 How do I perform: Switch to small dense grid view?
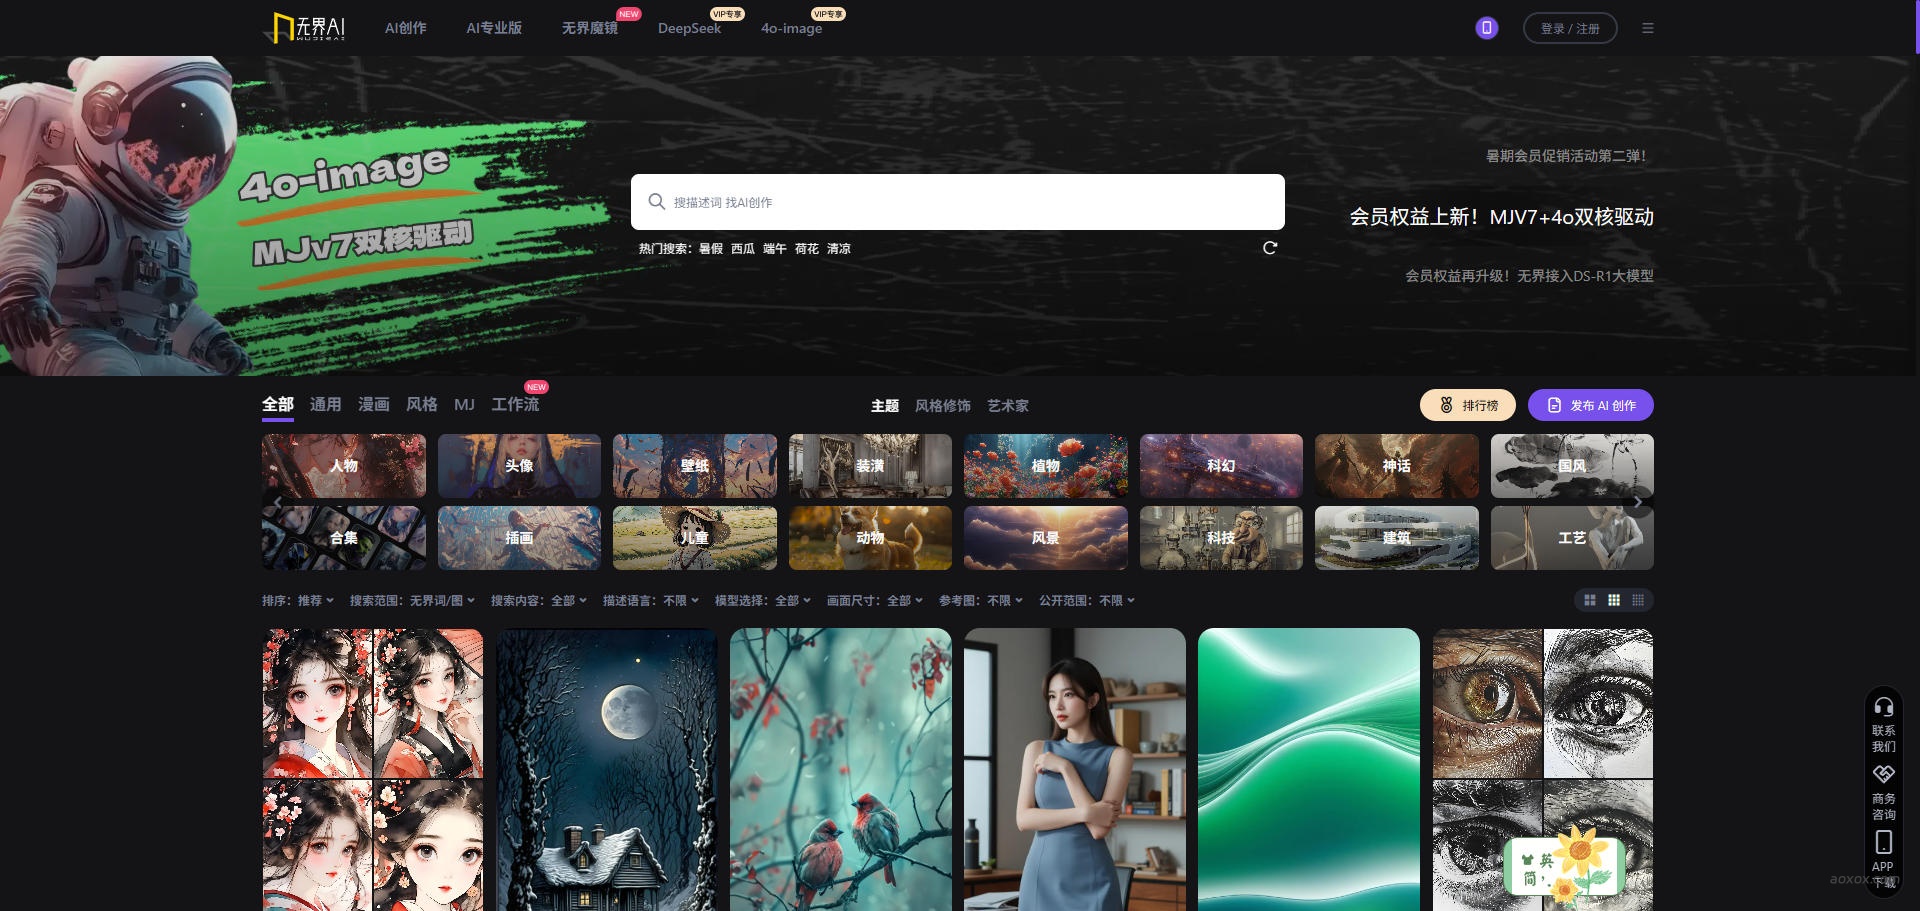point(1637,600)
